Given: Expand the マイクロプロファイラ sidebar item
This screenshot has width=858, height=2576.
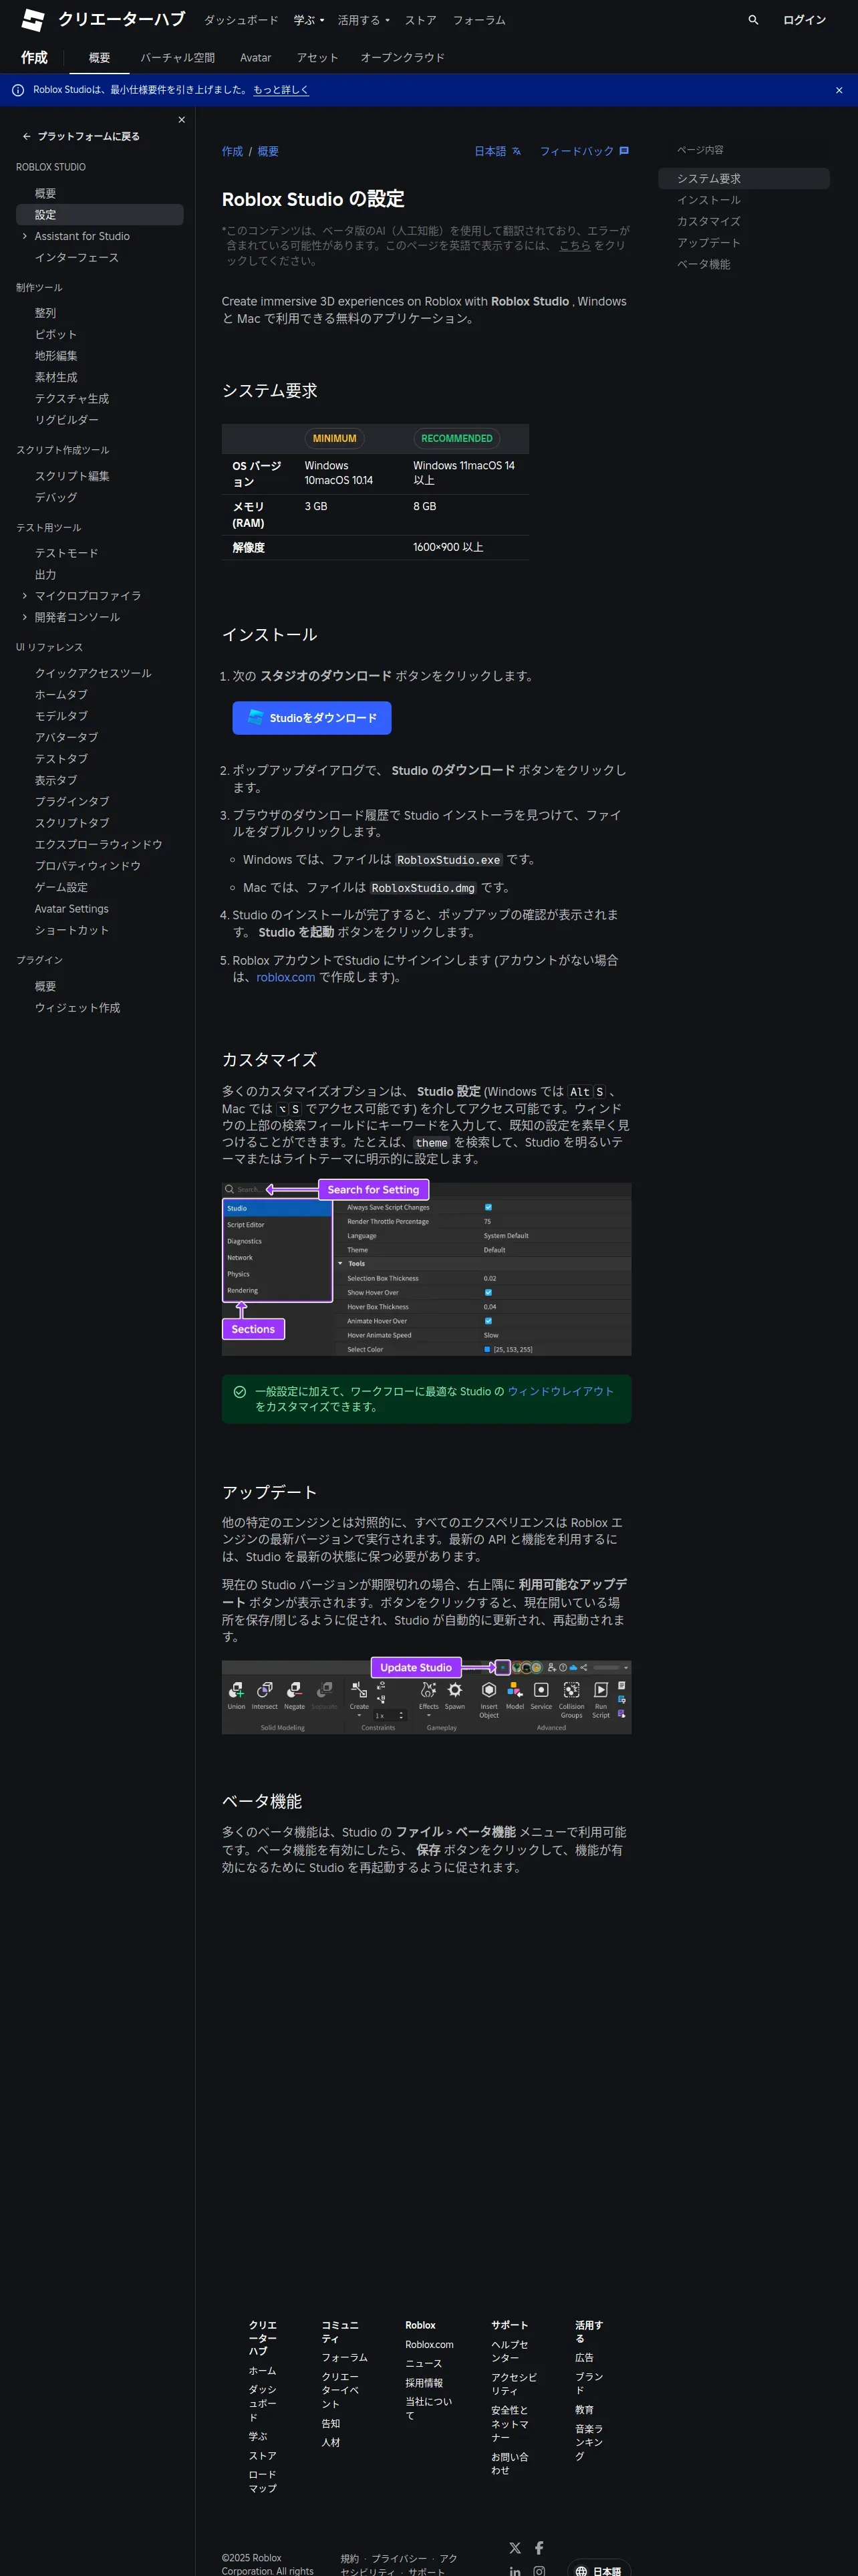Looking at the screenshot, I should point(25,596).
